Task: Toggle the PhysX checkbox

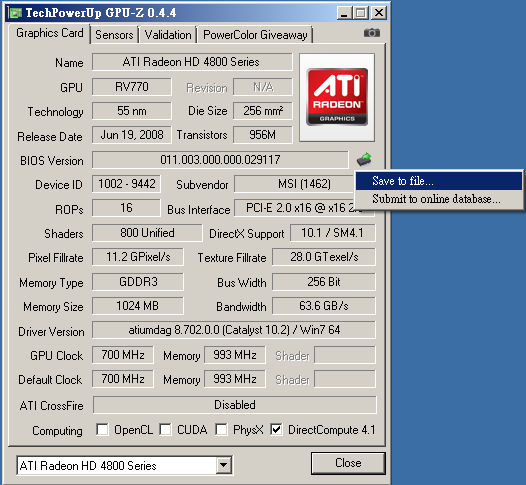Action: pos(221,429)
